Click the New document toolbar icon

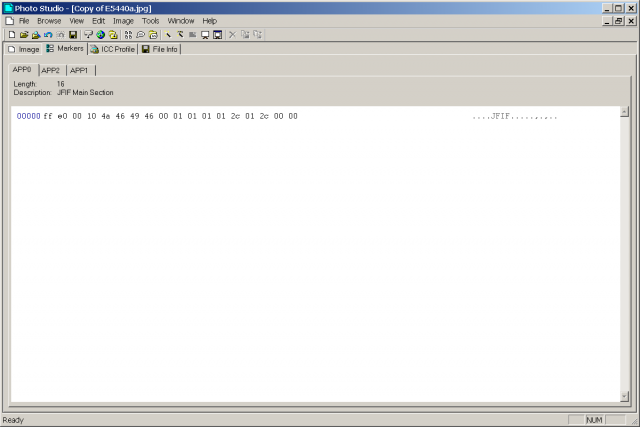(x=12, y=35)
